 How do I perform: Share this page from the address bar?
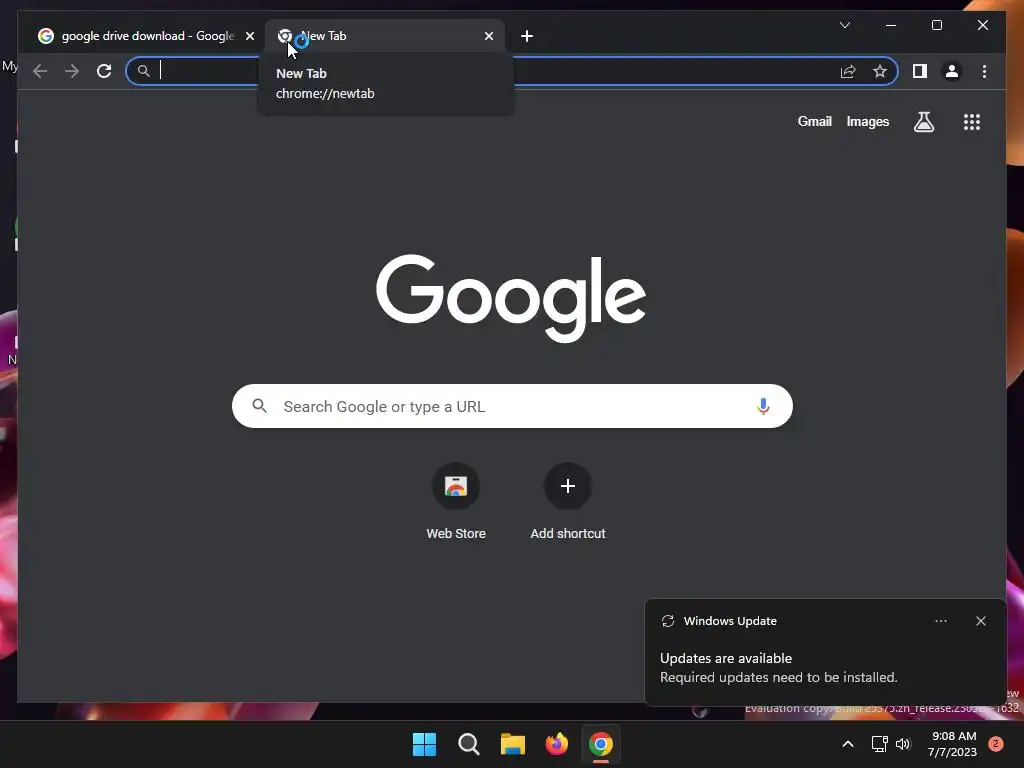point(848,71)
